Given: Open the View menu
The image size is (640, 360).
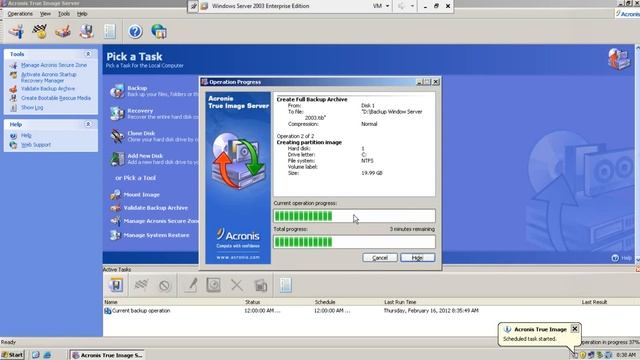Looking at the screenshot, I should coord(45,14).
